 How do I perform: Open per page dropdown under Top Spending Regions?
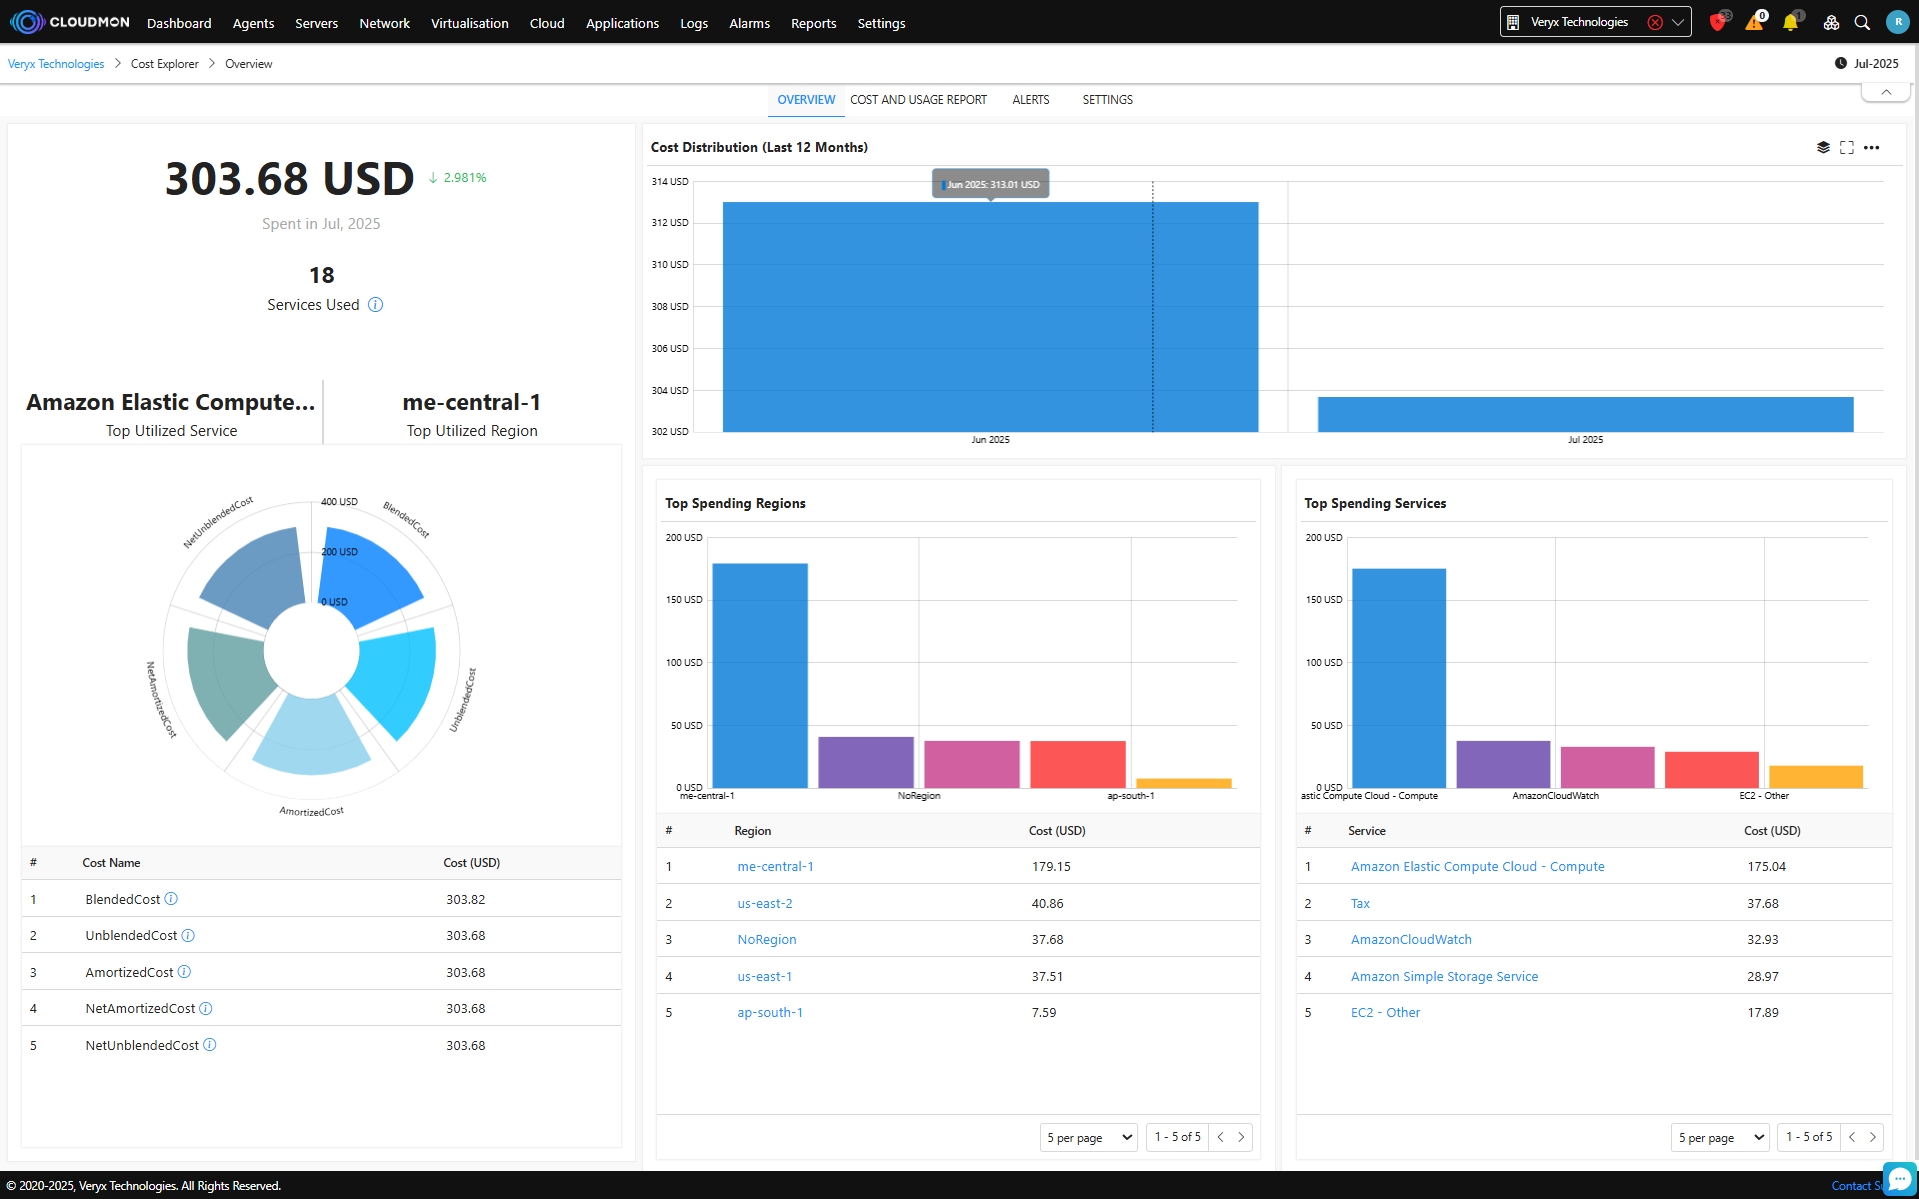[1088, 1137]
